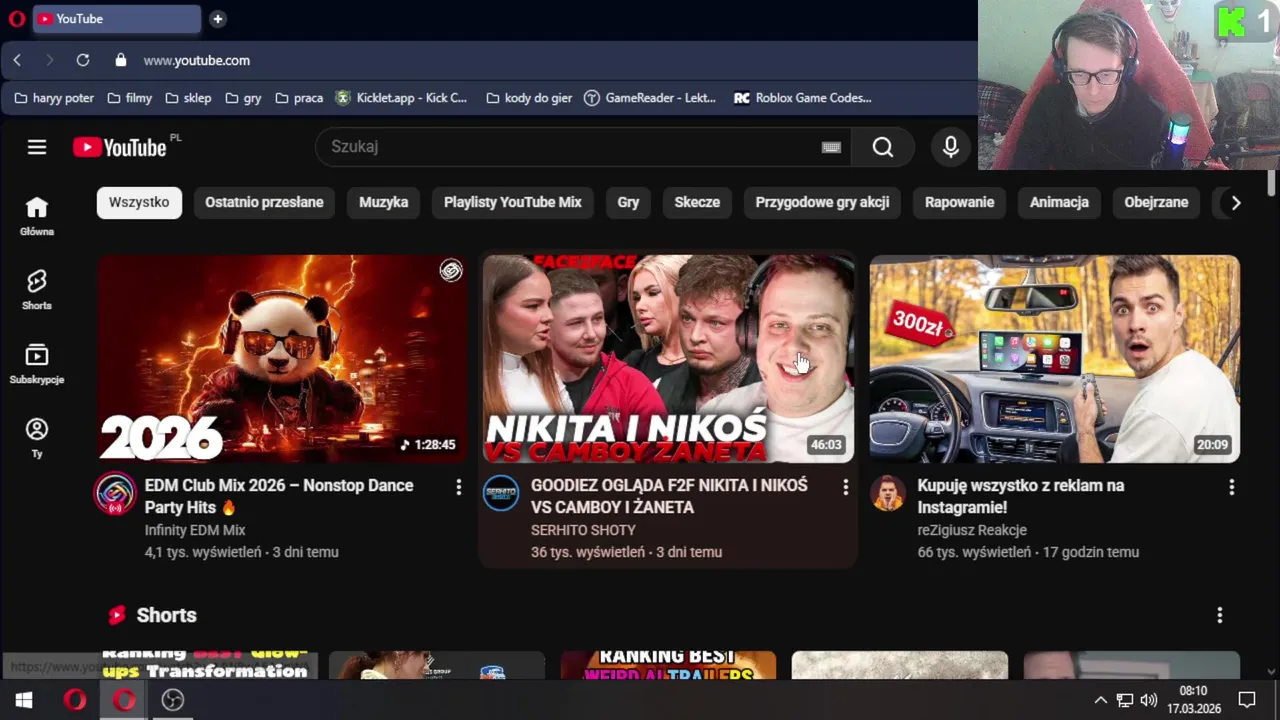Select the Przygodowe gry akcji chip
Image resolution: width=1280 pixels, height=720 pixels.
pos(822,202)
